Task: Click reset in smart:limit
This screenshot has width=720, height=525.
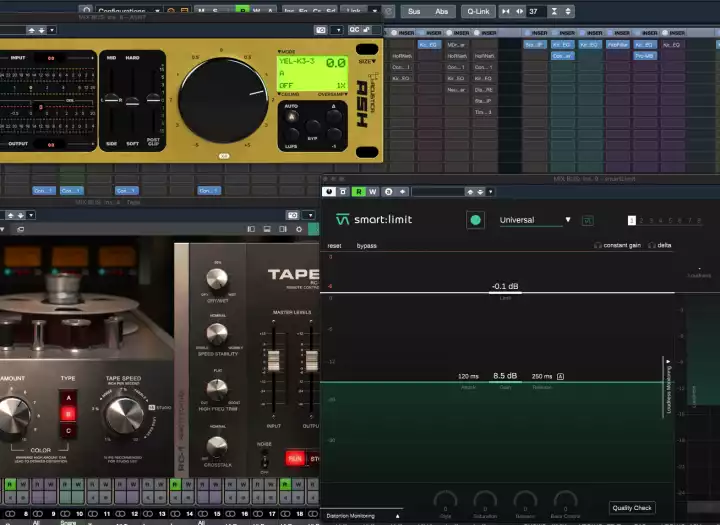Action: pyautogui.click(x=334, y=246)
